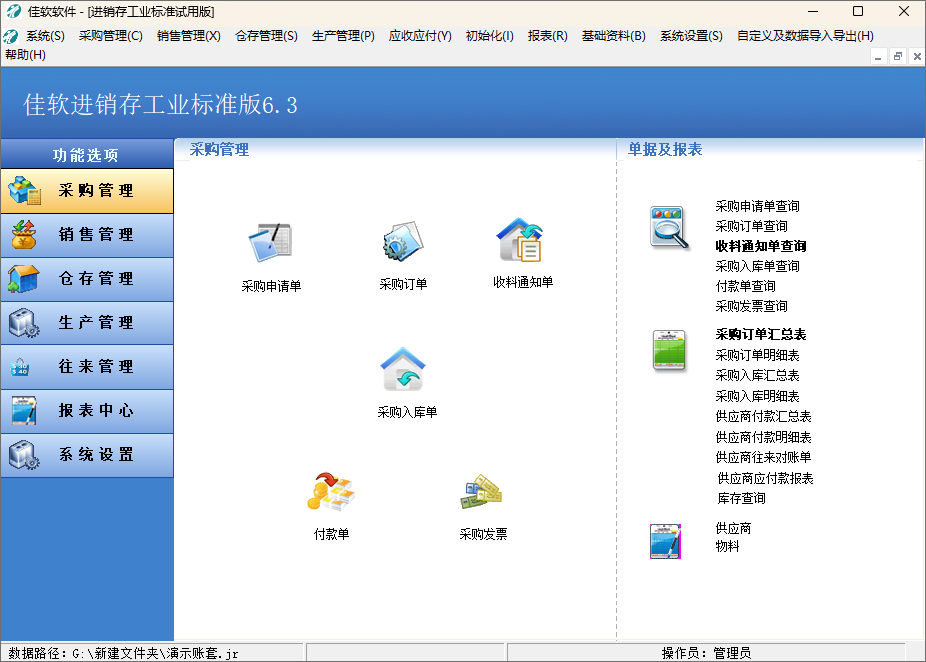Open the 采购入库单 house icon
This screenshot has height=662, width=926.
403,369
